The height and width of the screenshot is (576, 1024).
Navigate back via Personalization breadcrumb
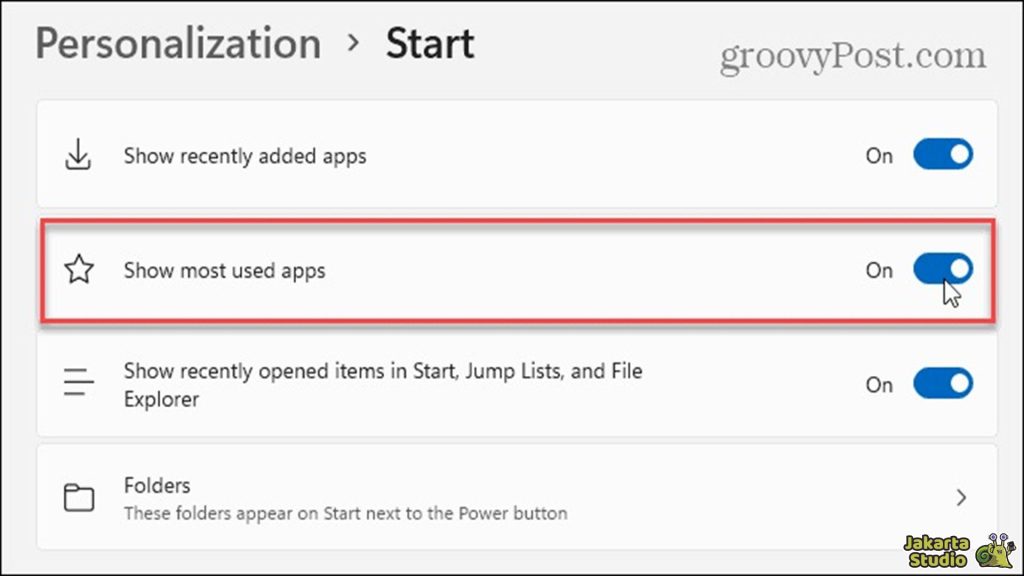click(178, 44)
